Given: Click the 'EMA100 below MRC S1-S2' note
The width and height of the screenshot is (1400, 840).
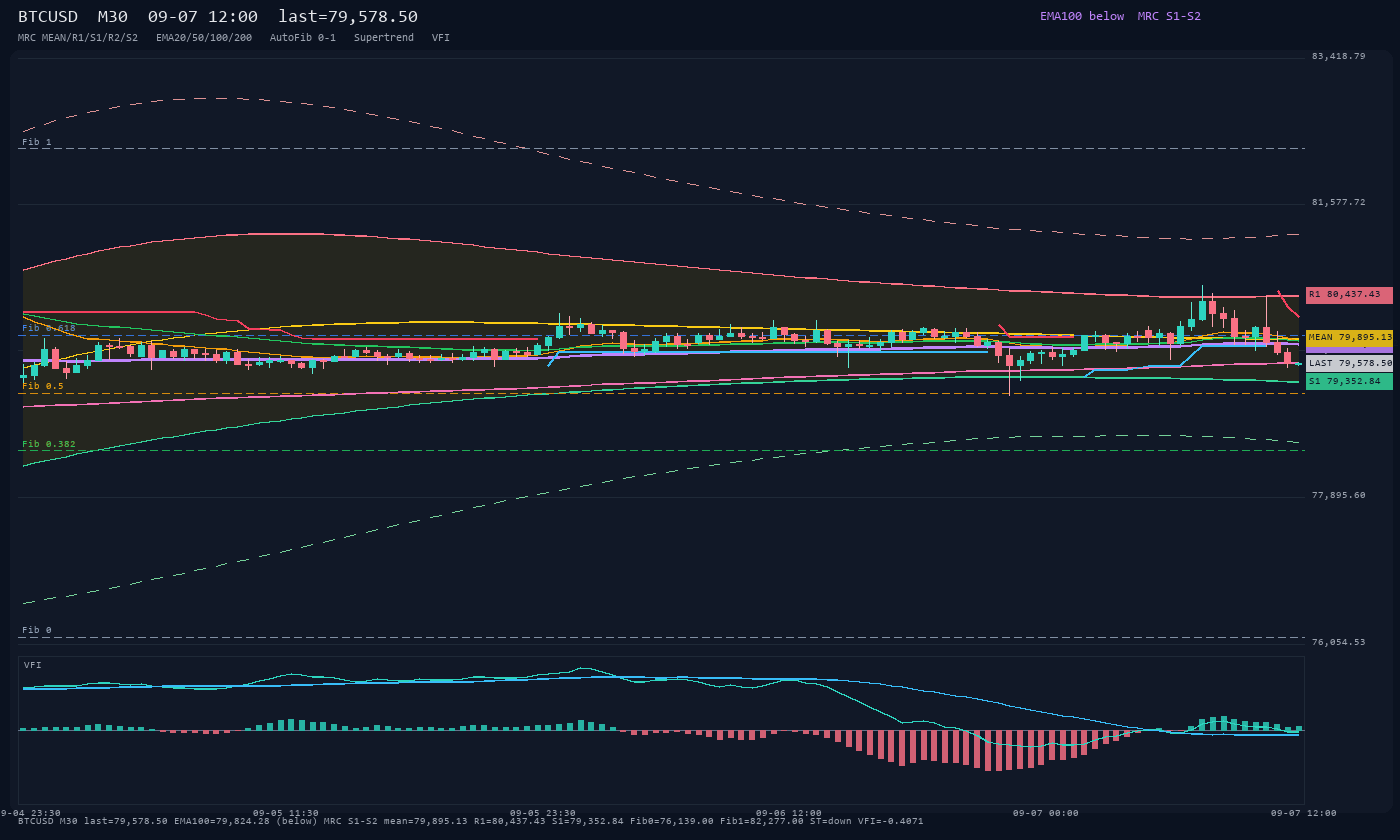Looking at the screenshot, I should coord(1120,16).
